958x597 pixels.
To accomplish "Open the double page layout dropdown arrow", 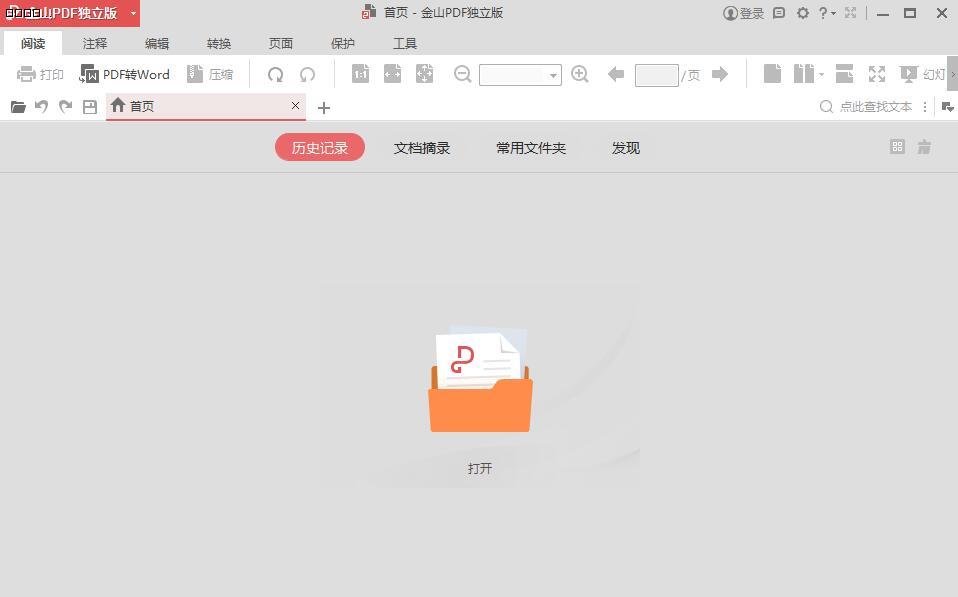I will (821, 75).
